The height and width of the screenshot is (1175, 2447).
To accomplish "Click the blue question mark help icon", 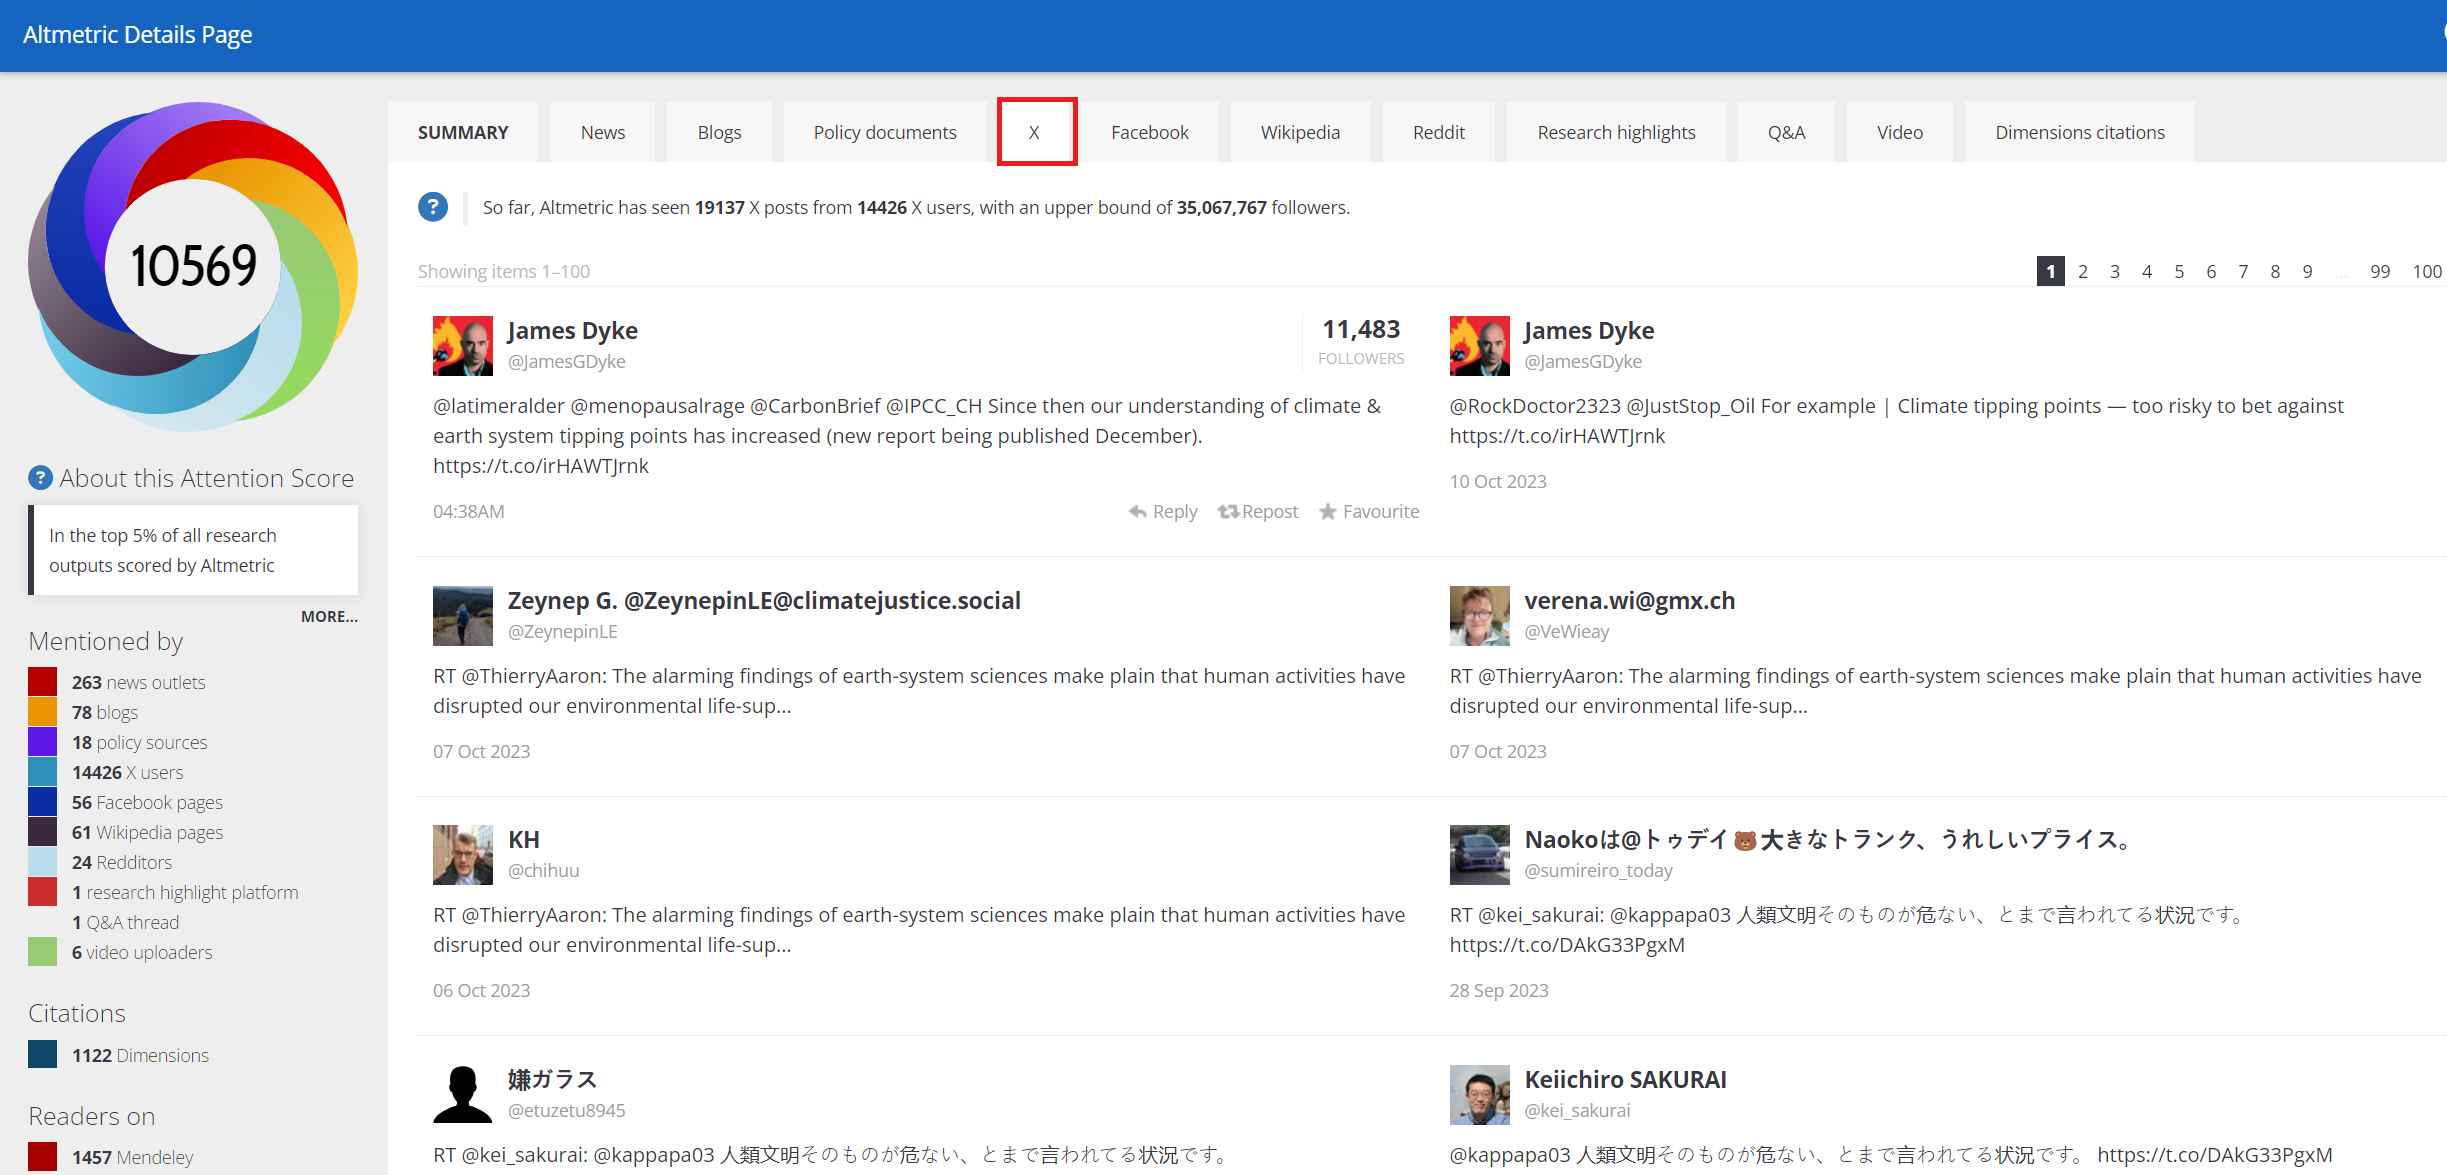I will [432, 207].
